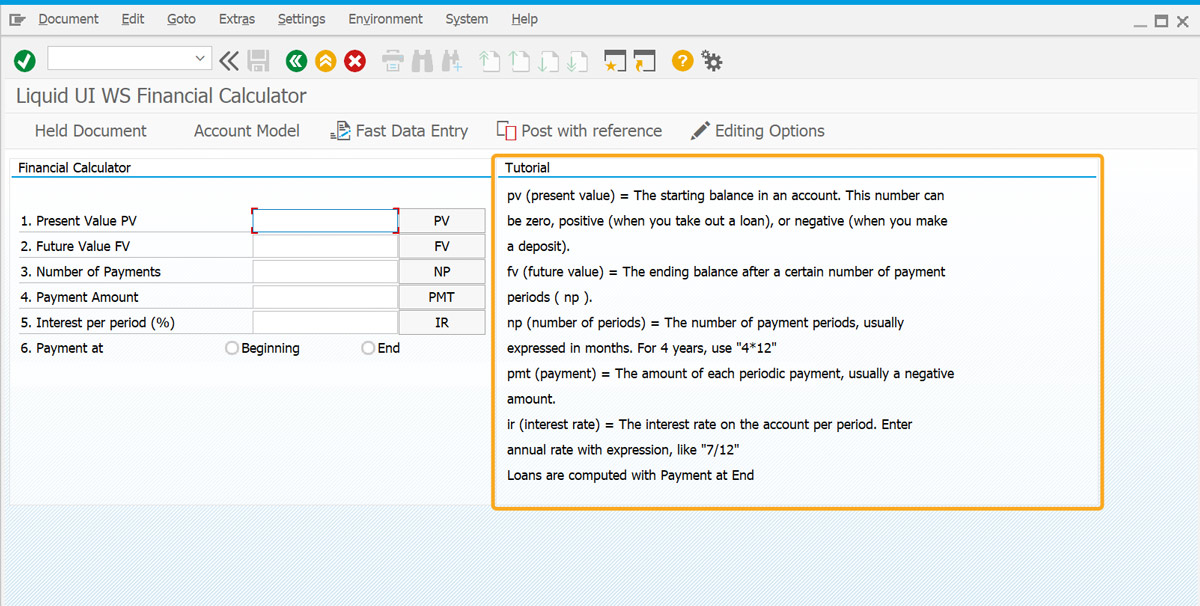Click the Save floppy disk icon
Image resolution: width=1200 pixels, height=606 pixels.
coord(258,61)
